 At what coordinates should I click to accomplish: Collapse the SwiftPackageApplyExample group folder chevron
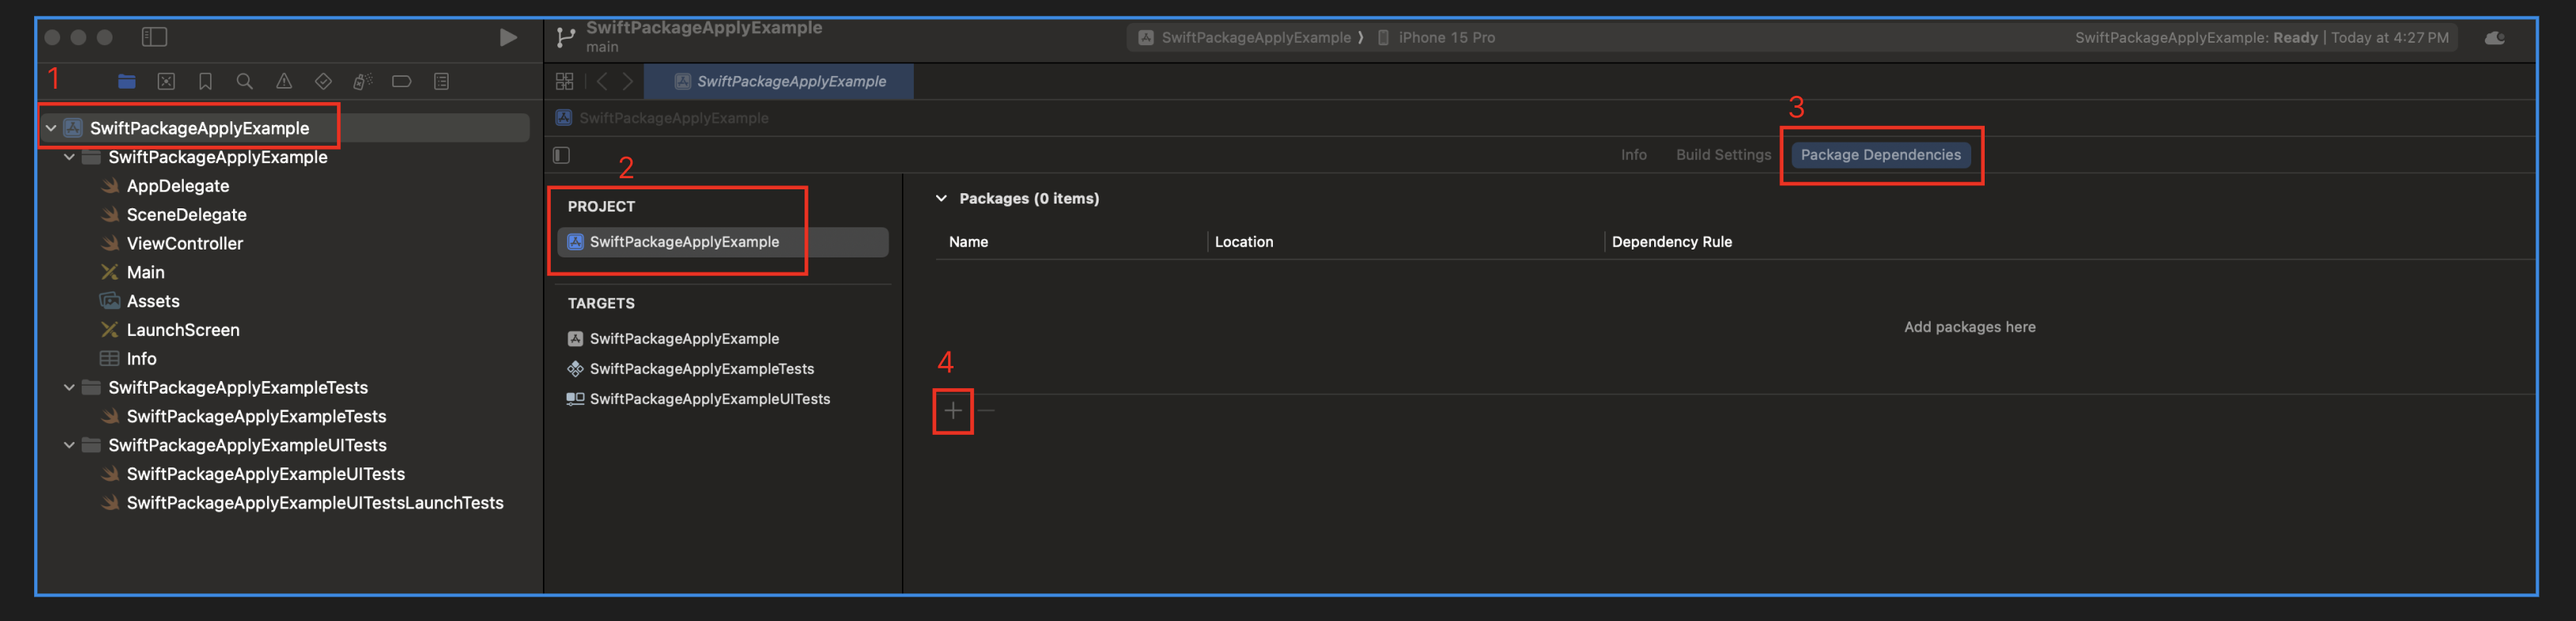[69, 157]
